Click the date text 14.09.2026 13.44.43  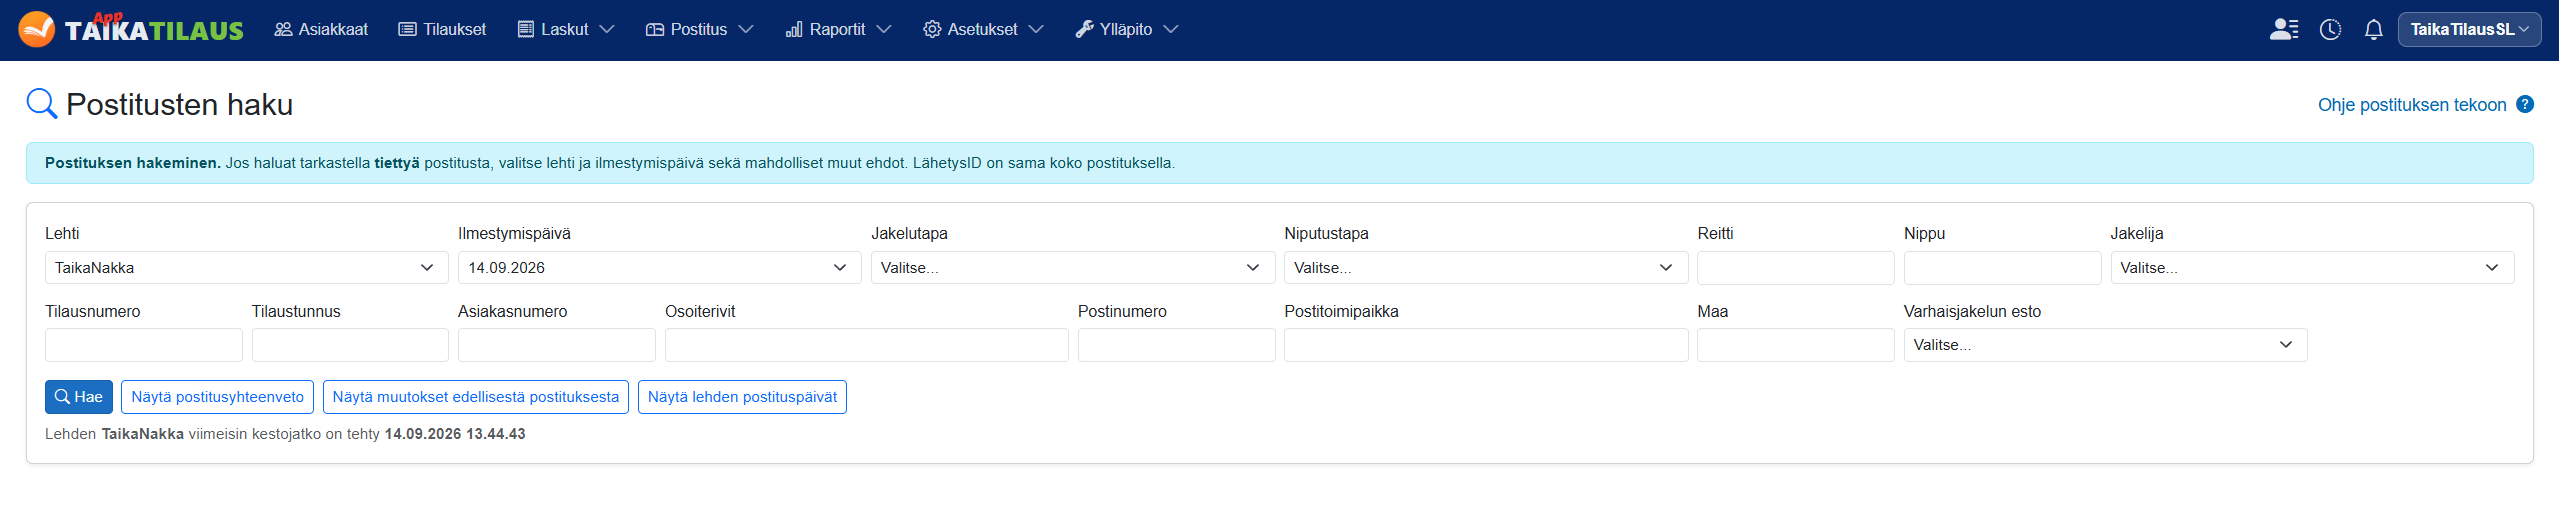tap(455, 434)
